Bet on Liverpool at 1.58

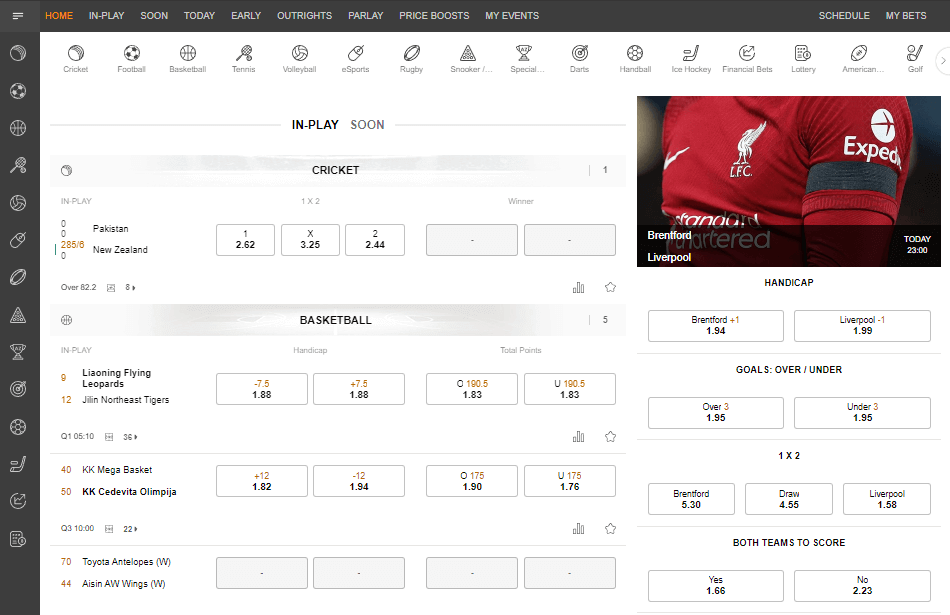(886, 499)
